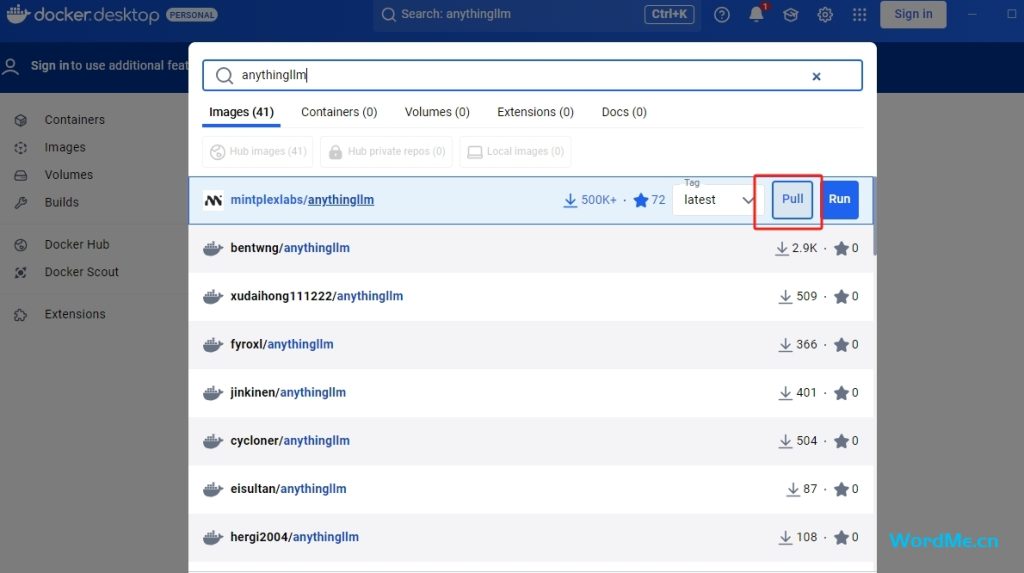
Task: Click the Volumes disk icon in the sidebar
Action: 21,175
